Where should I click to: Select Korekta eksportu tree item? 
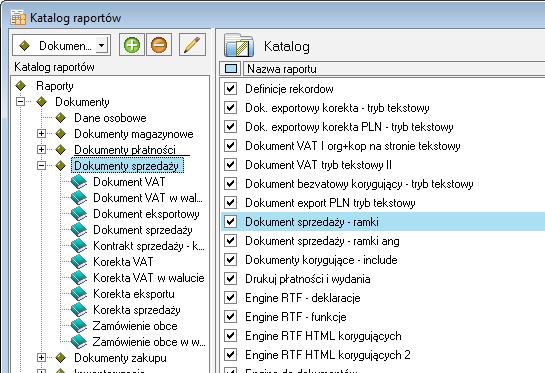134,294
